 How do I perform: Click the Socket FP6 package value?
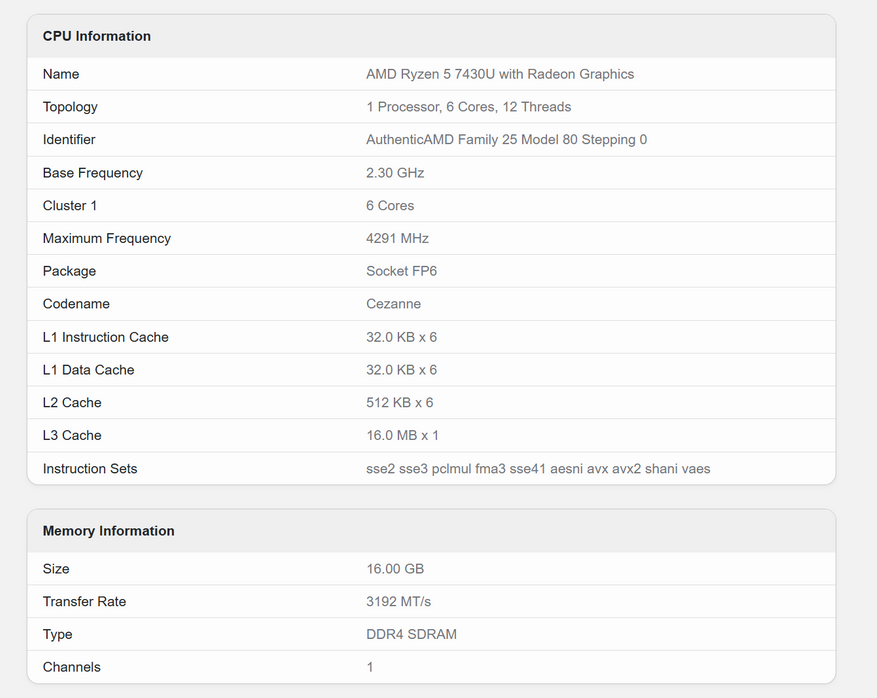coord(401,271)
